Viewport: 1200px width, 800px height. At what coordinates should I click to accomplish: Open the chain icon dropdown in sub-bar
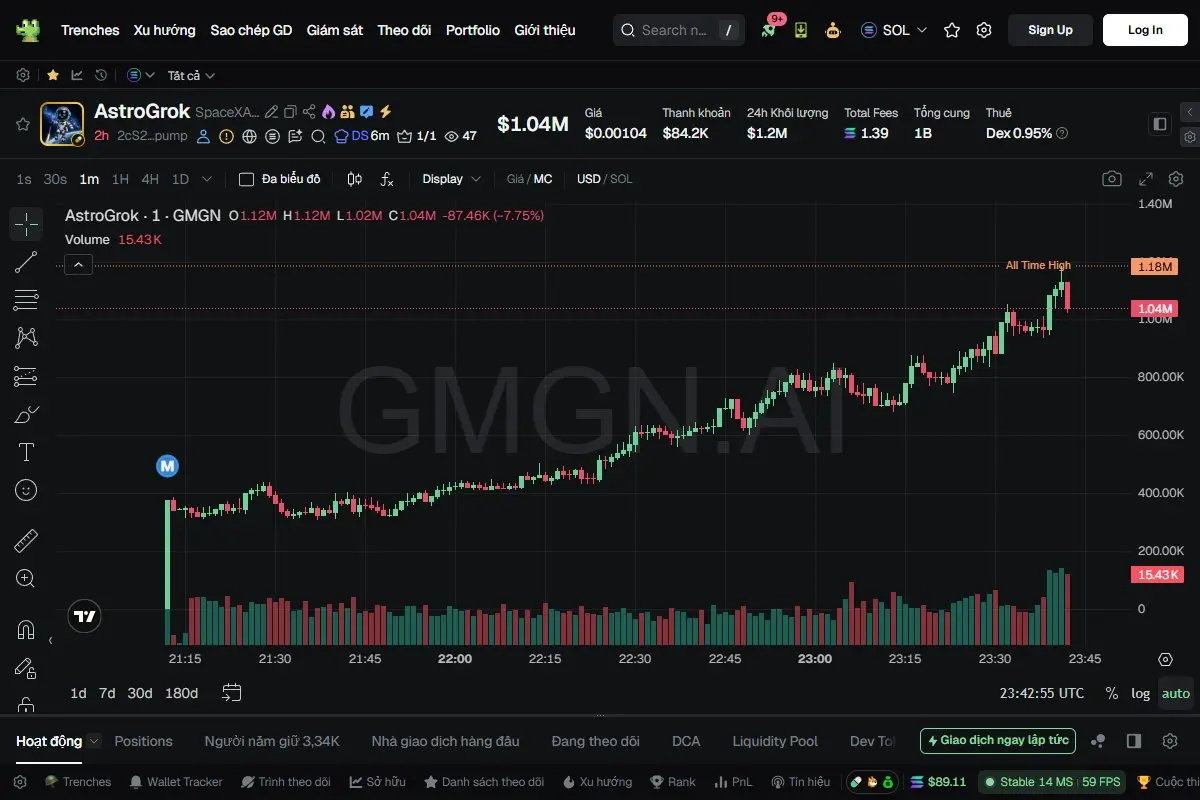coord(141,75)
